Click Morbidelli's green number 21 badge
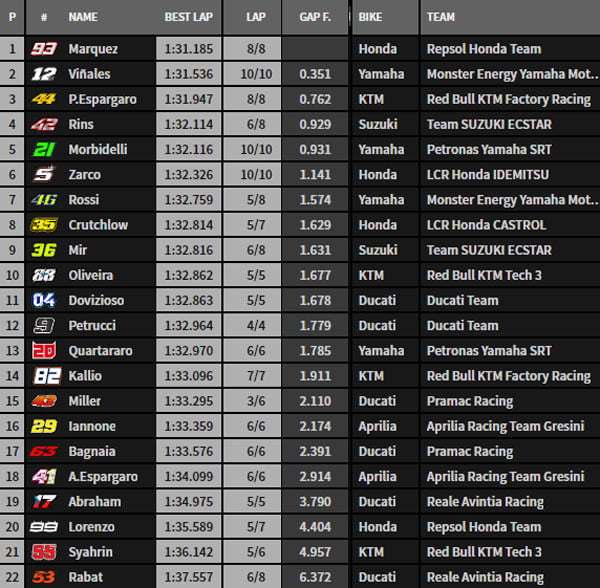 [44, 149]
